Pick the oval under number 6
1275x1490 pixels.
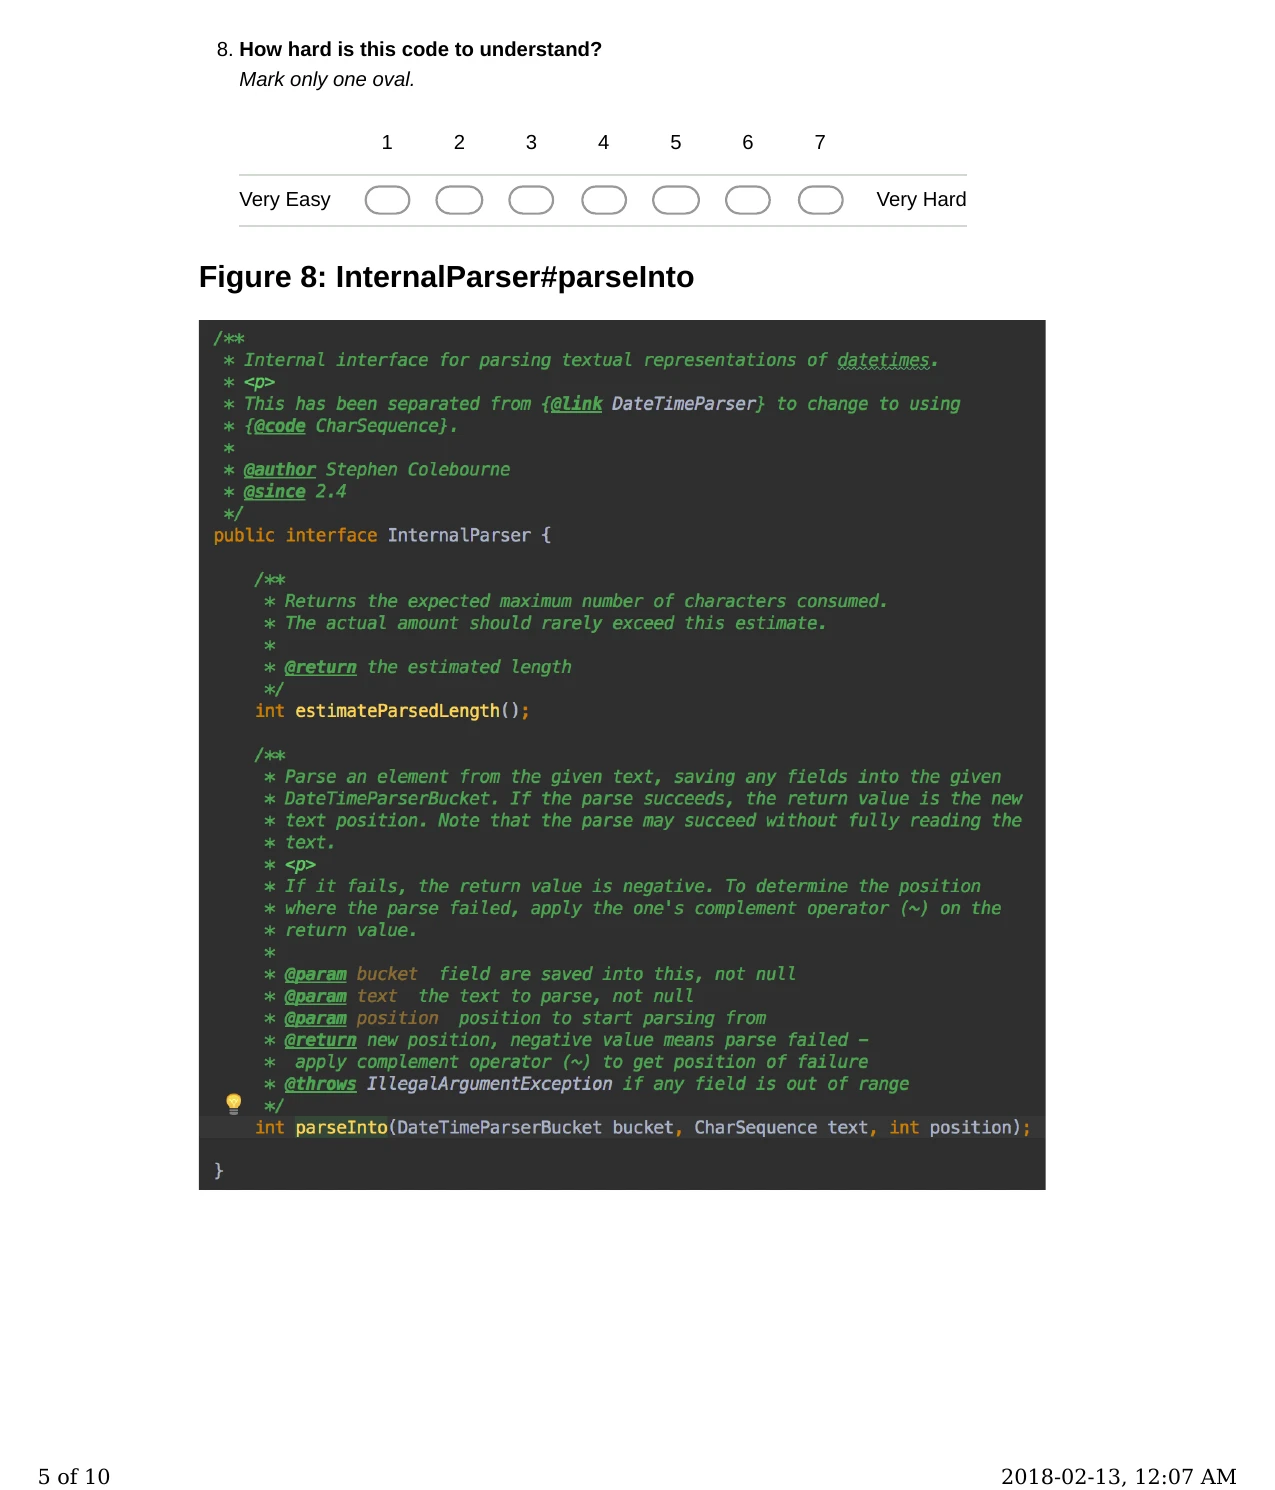[748, 200]
